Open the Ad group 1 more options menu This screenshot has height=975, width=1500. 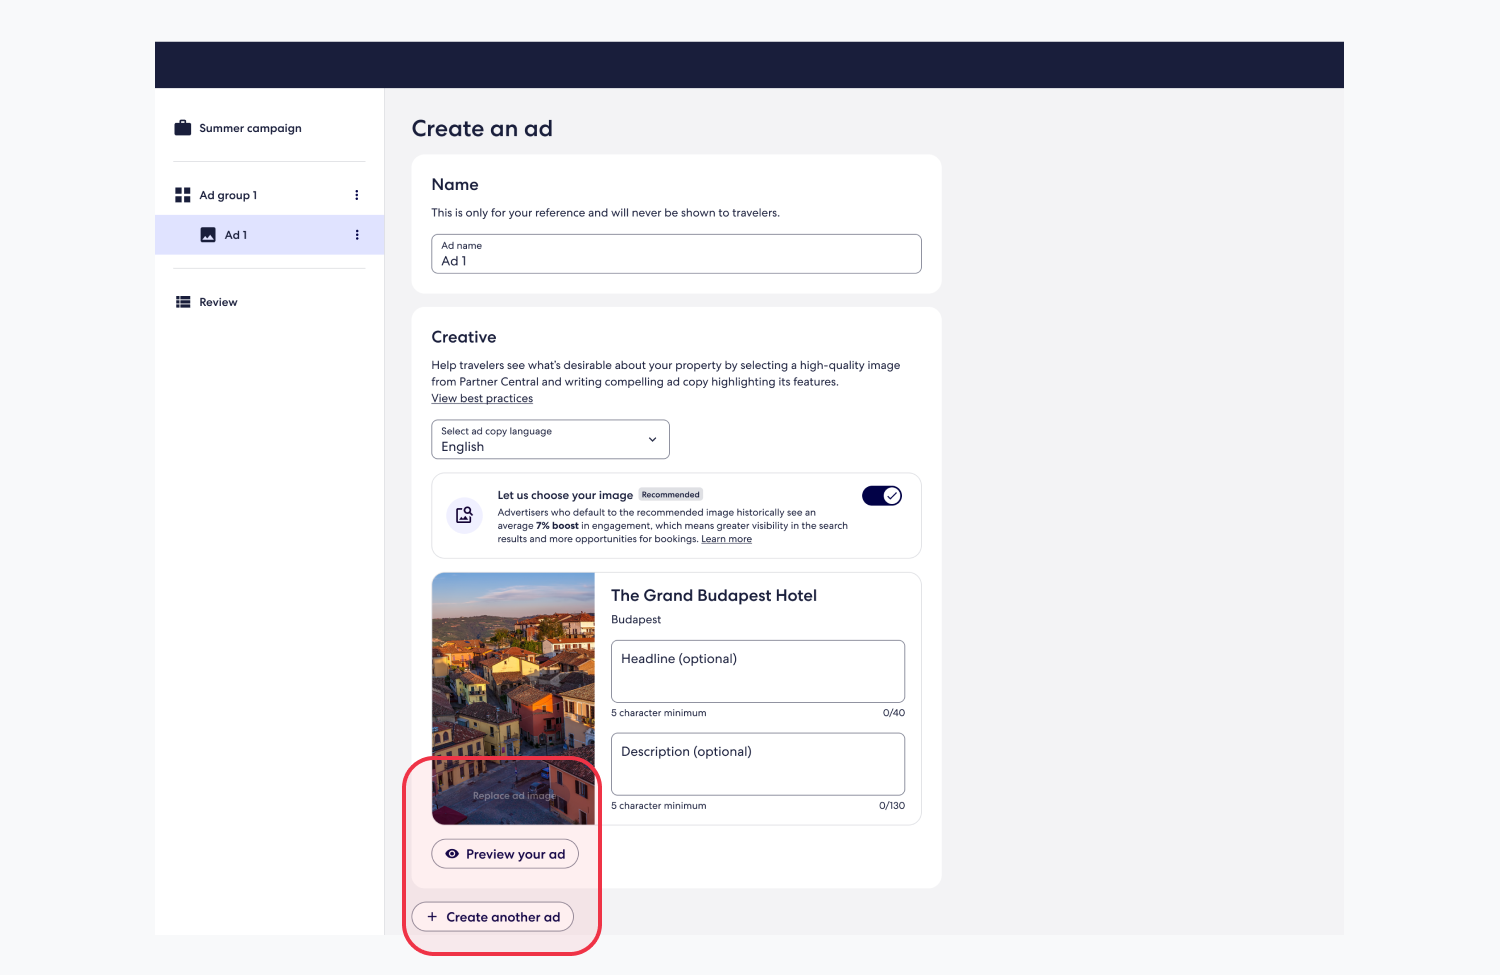[x=357, y=195]
